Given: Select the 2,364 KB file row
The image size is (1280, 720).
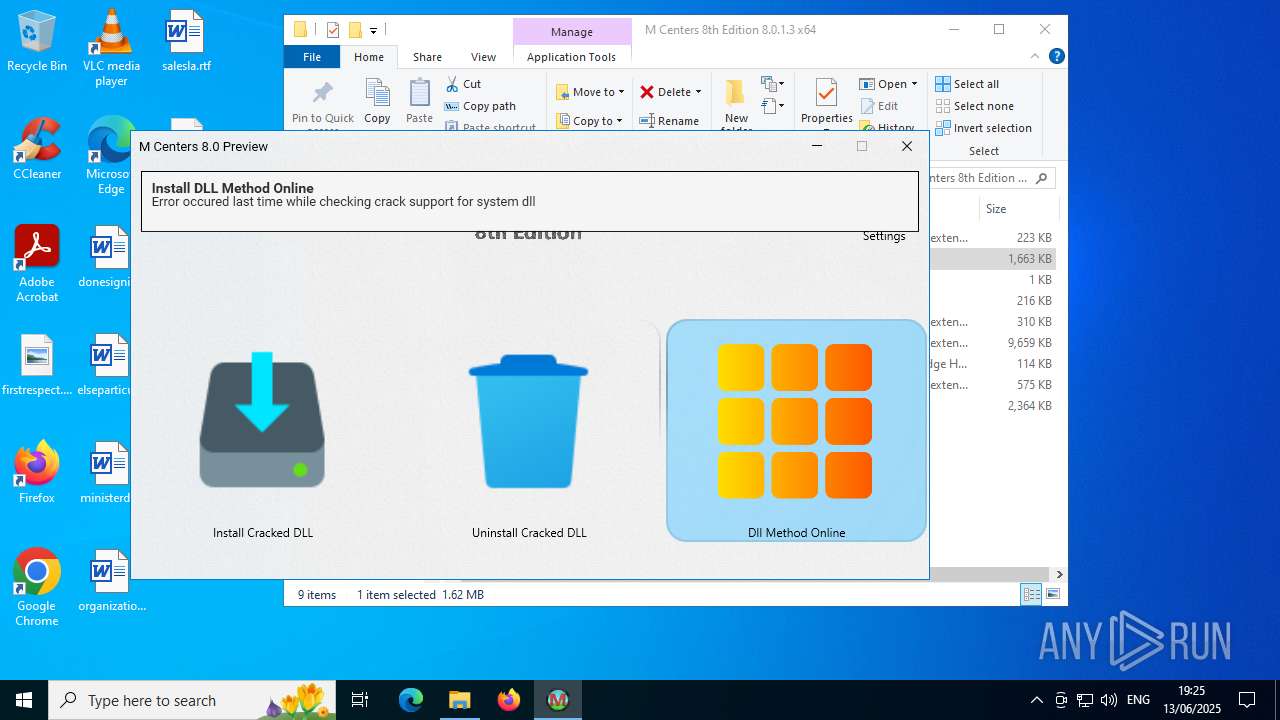Looking at the screenshot, I should 993,406.
